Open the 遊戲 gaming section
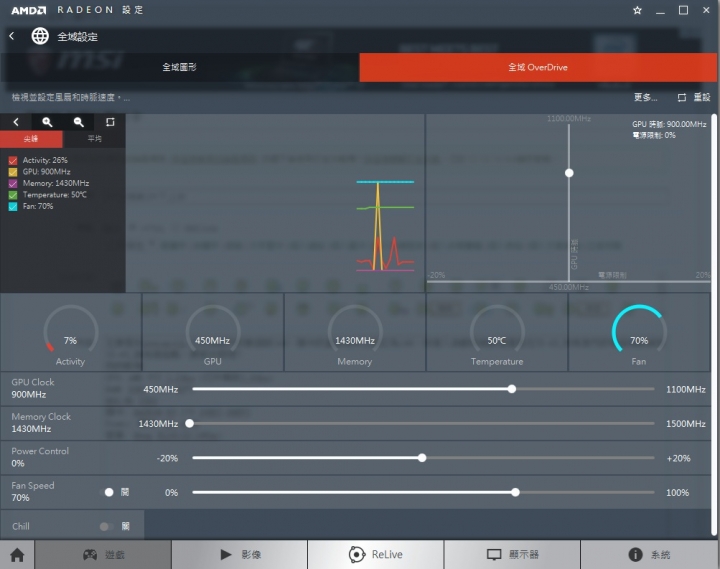Screen dimensions: 720x569 103,555
